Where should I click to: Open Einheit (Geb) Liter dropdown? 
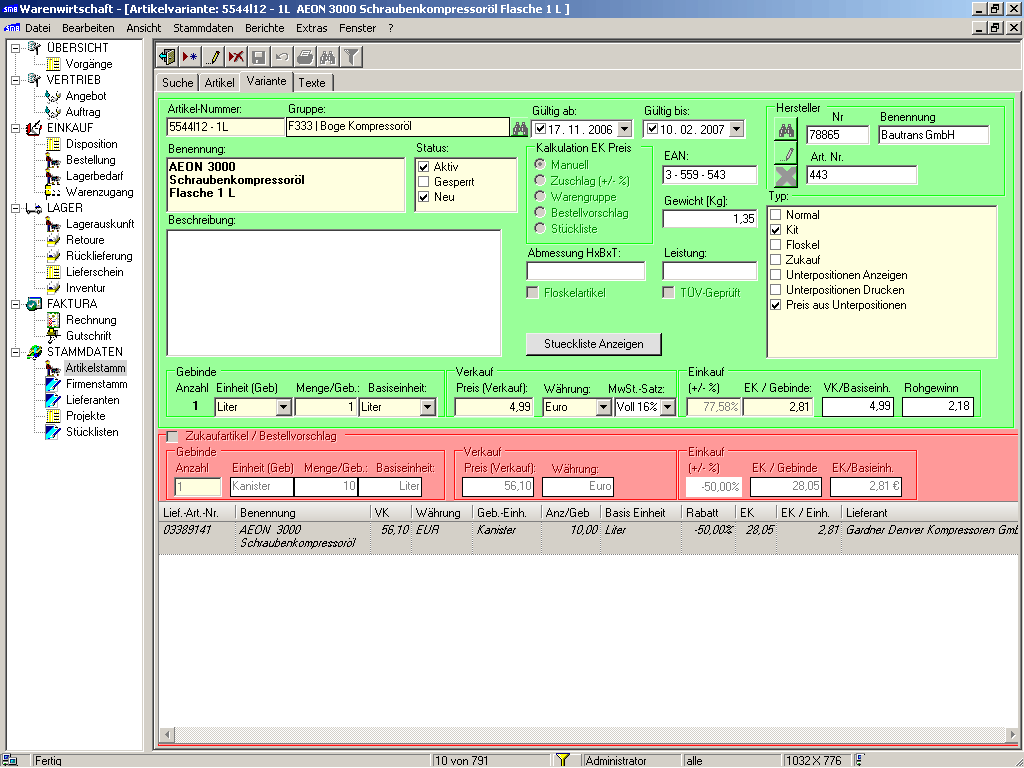(x=283, y=407)
